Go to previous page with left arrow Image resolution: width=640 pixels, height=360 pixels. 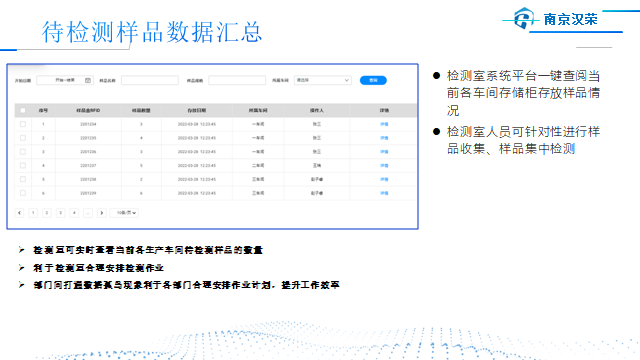point(19,213)
